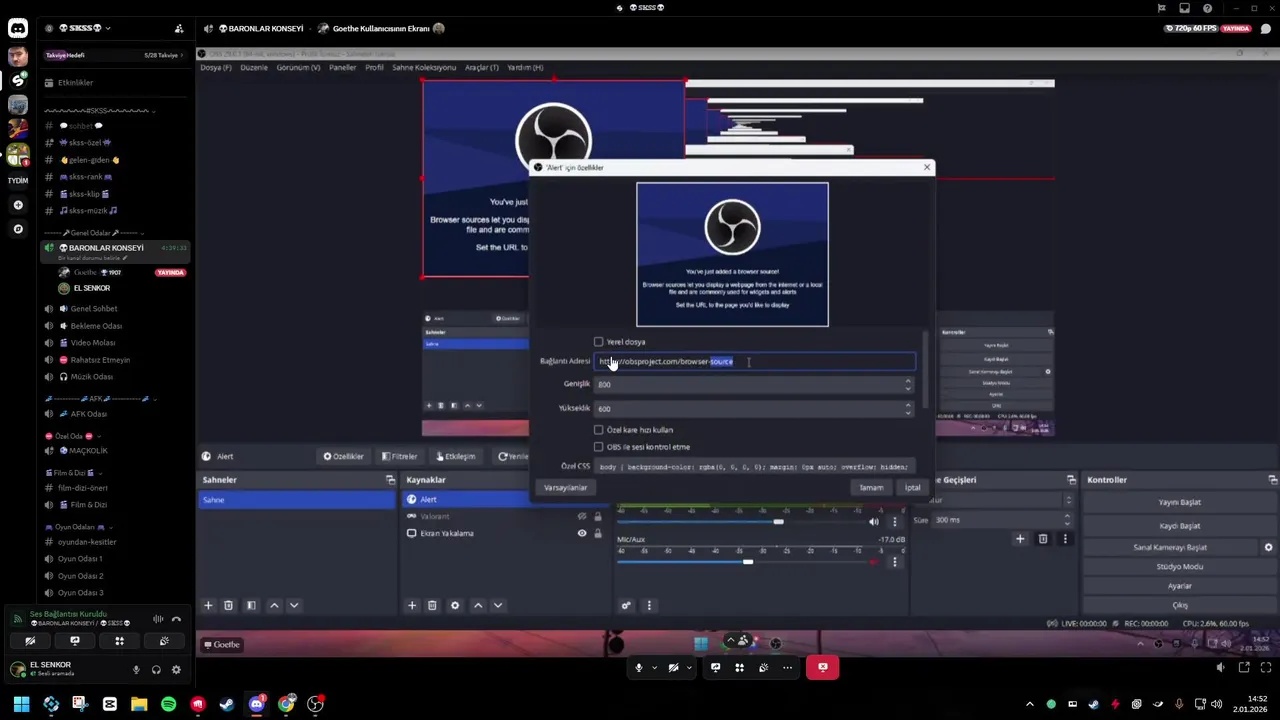This screenshot has height=720, width=1280.
Task: Open Discord inbox icon in title bar
Action: 1184,8
